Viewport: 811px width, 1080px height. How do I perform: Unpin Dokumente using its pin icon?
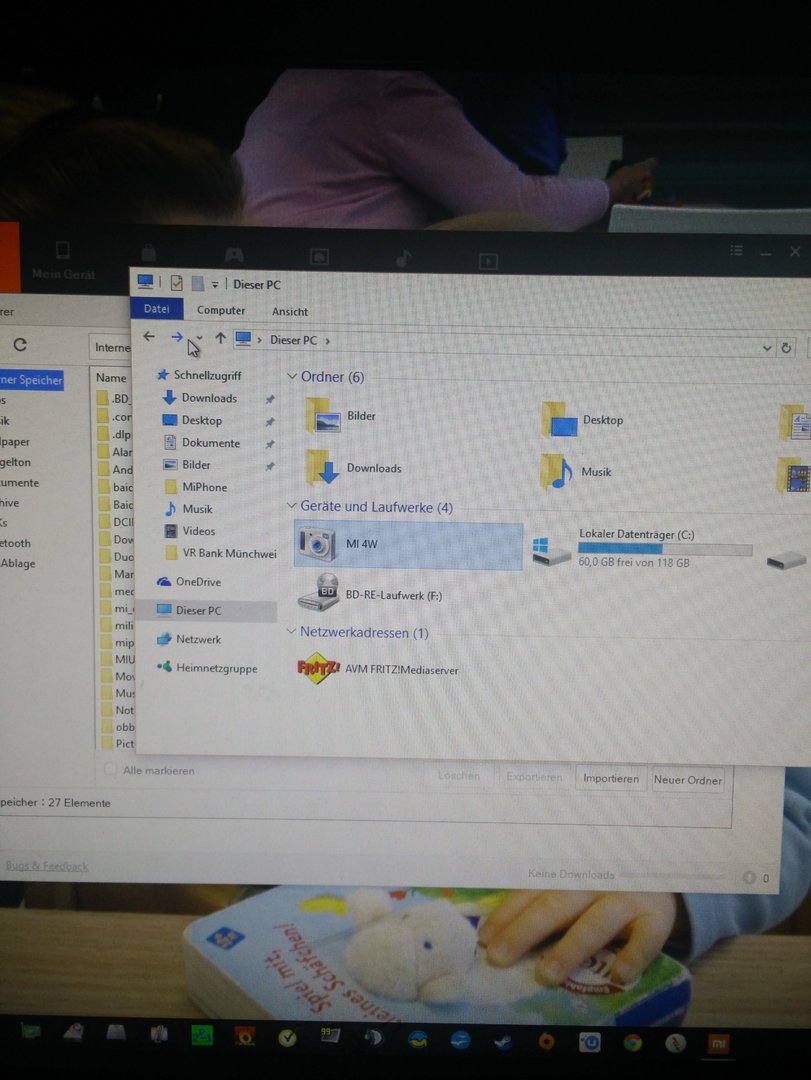(x=270, y=444)
